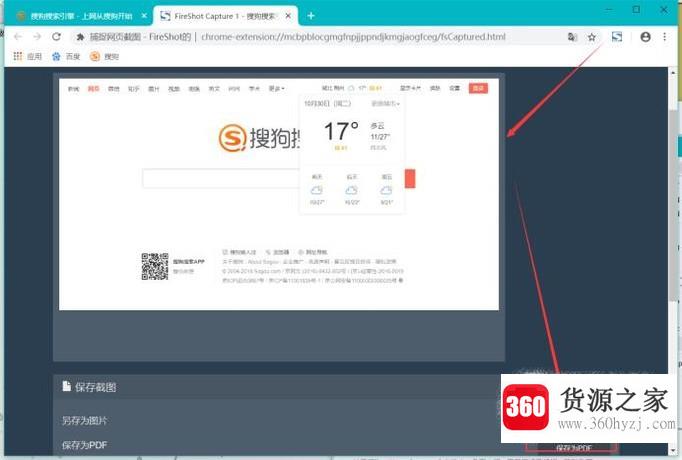
Task: Open the apps grid bookmark
Action: tap(27, 57)
